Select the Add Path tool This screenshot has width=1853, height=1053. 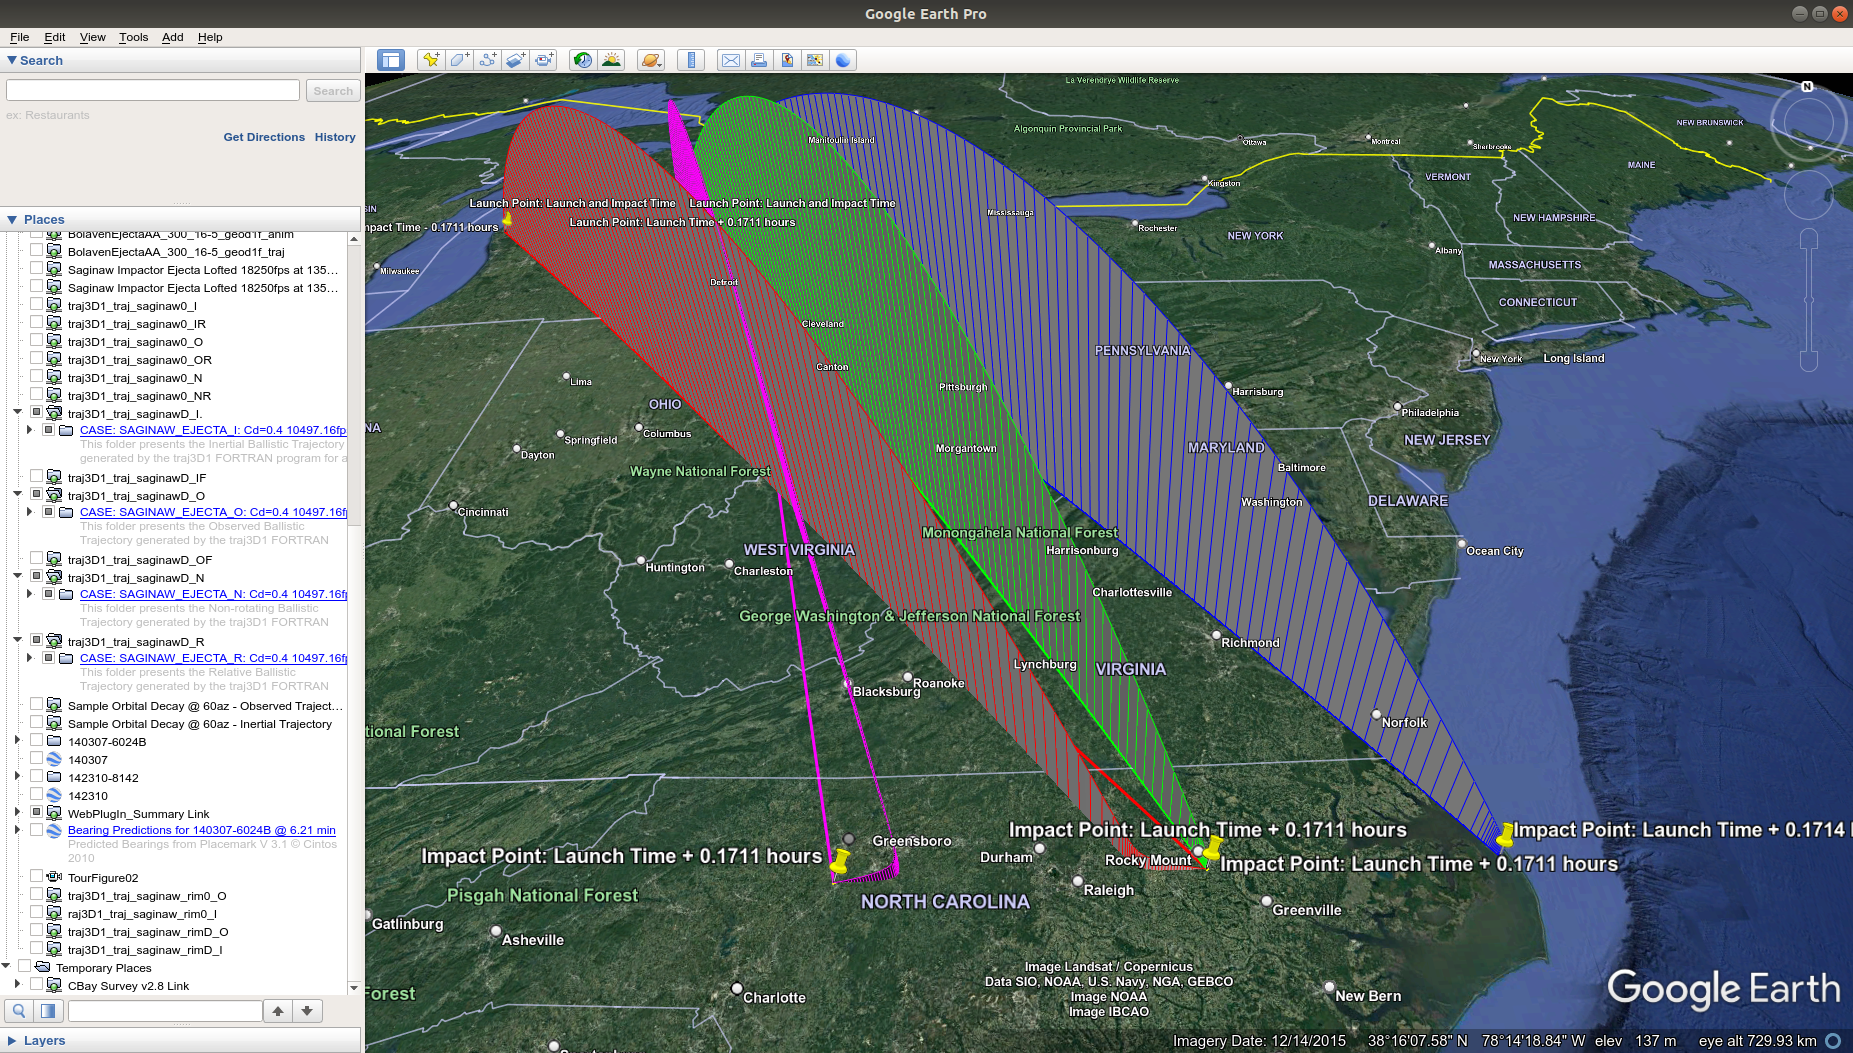click(x=487, y=60)
